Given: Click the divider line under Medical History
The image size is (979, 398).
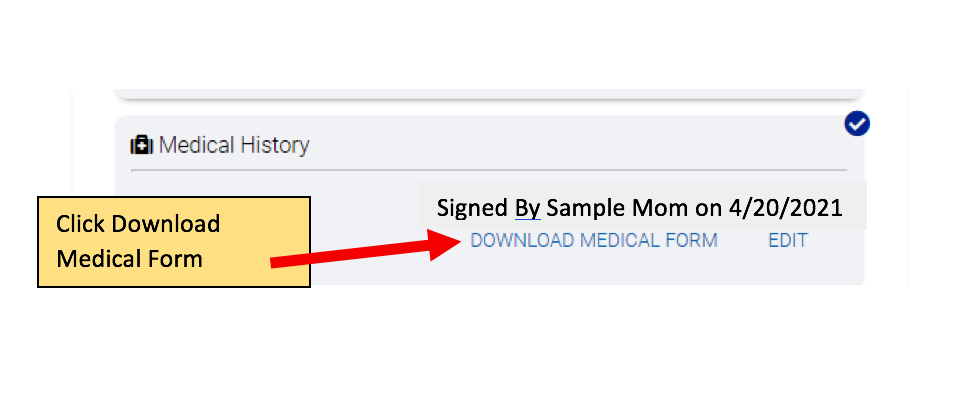Looking at the screenshot, I should tap(489, 170).
